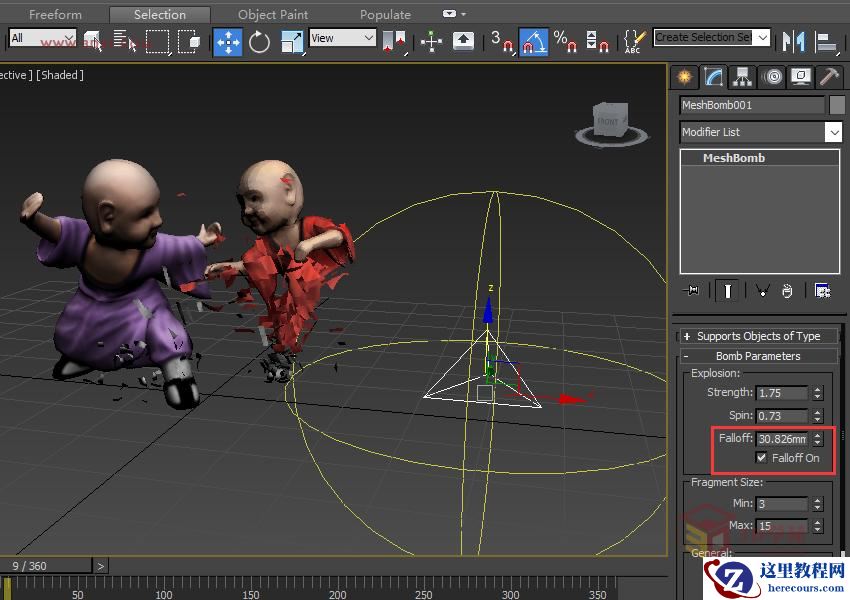Toggle Angle Snap in the toolbar
The height and width of the screenshot is (600, 850).
pos(534,41)
